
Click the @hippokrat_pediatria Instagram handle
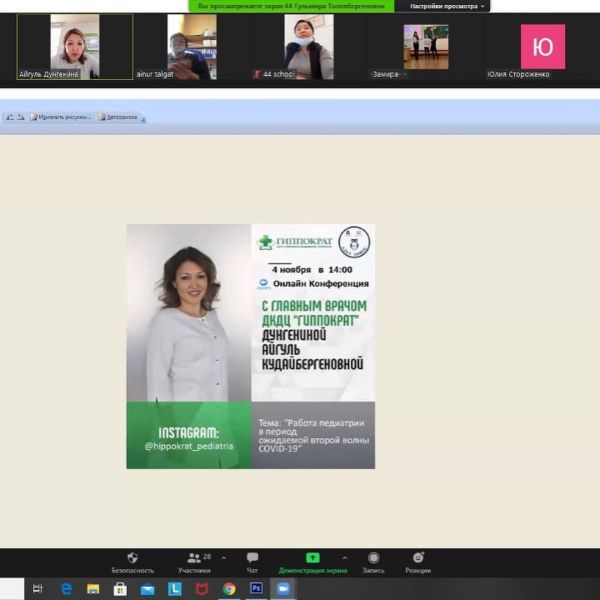pyautogui.click(x=189, y=446)
